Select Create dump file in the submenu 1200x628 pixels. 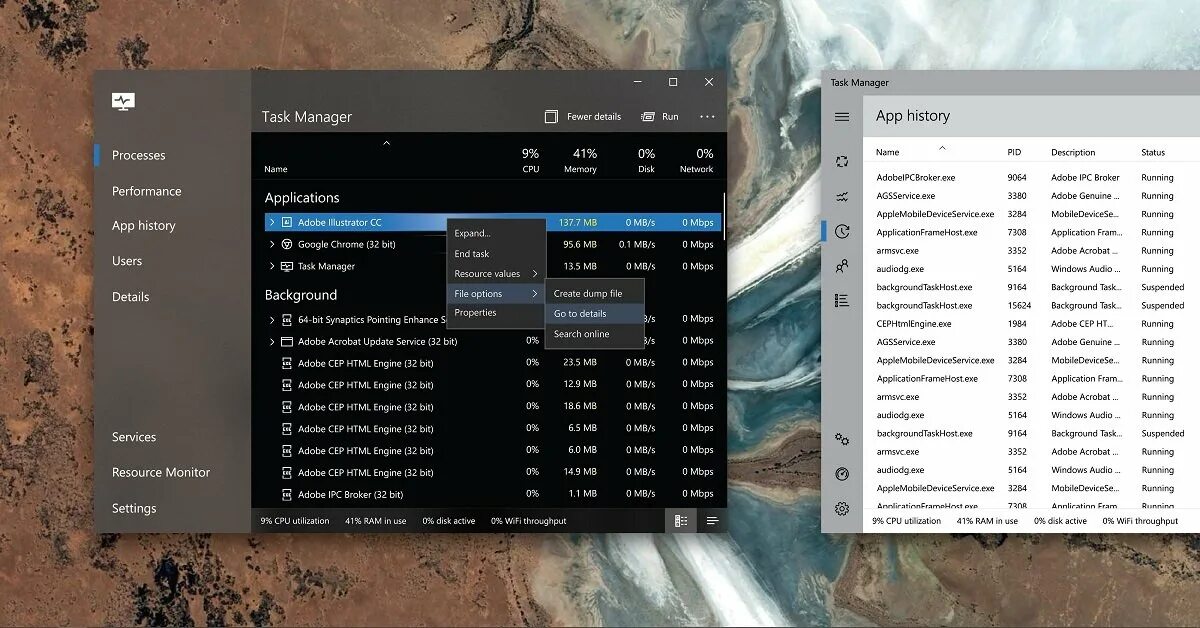[x=594, y=294]
